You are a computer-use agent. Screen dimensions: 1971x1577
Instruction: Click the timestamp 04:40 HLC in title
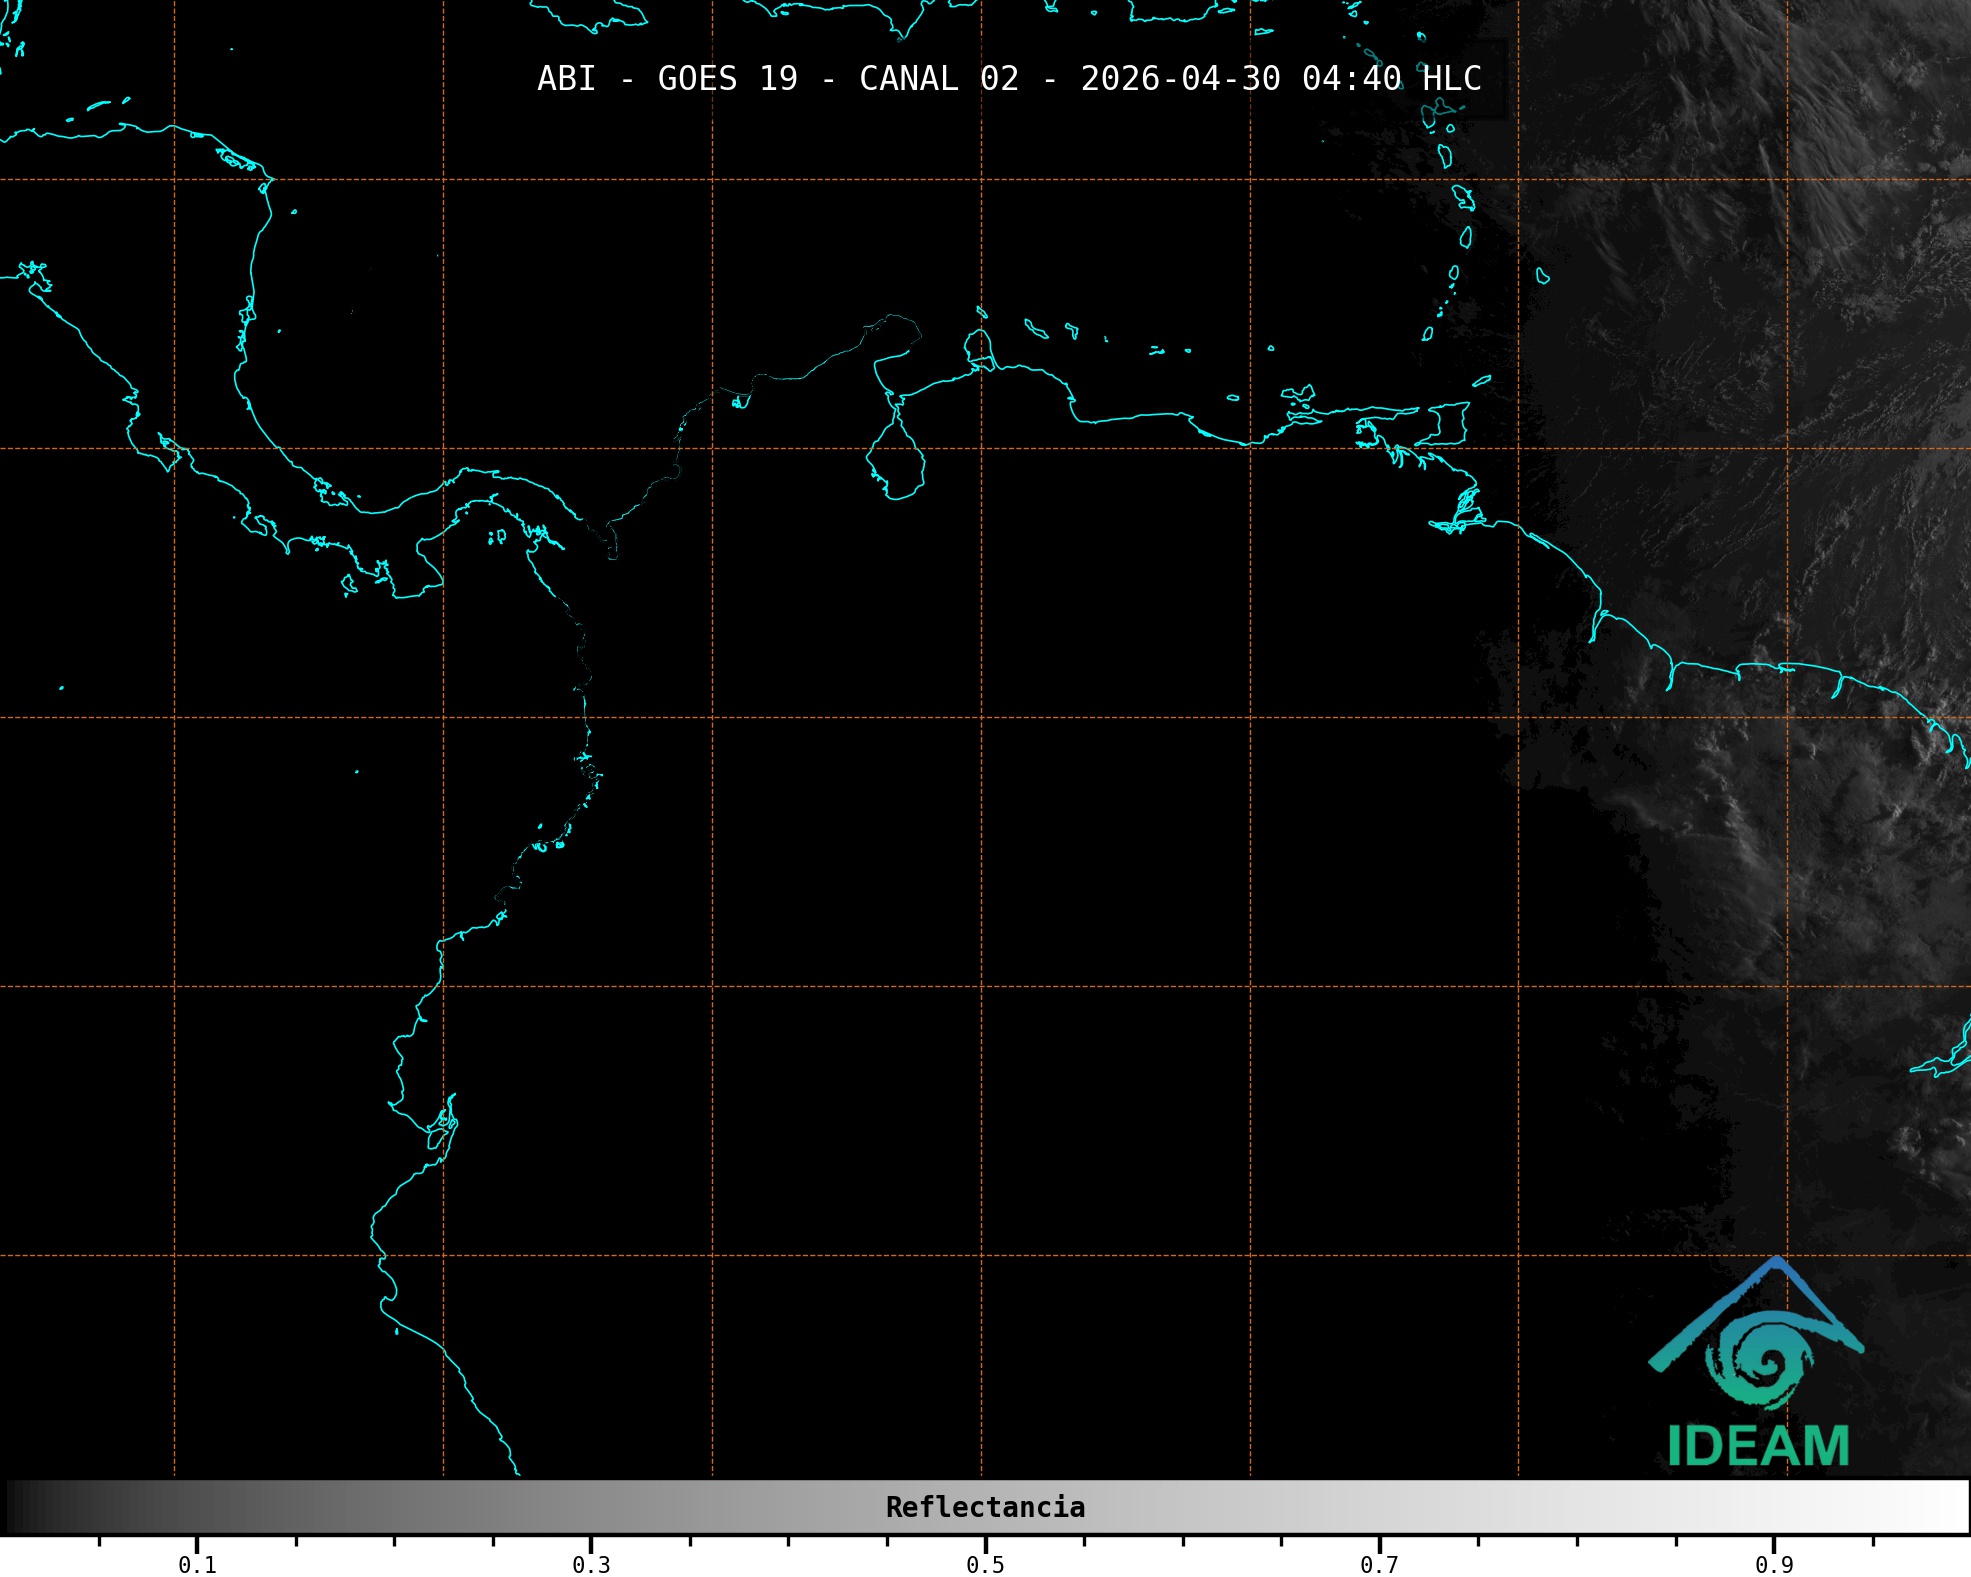[x=1391, y=79]
